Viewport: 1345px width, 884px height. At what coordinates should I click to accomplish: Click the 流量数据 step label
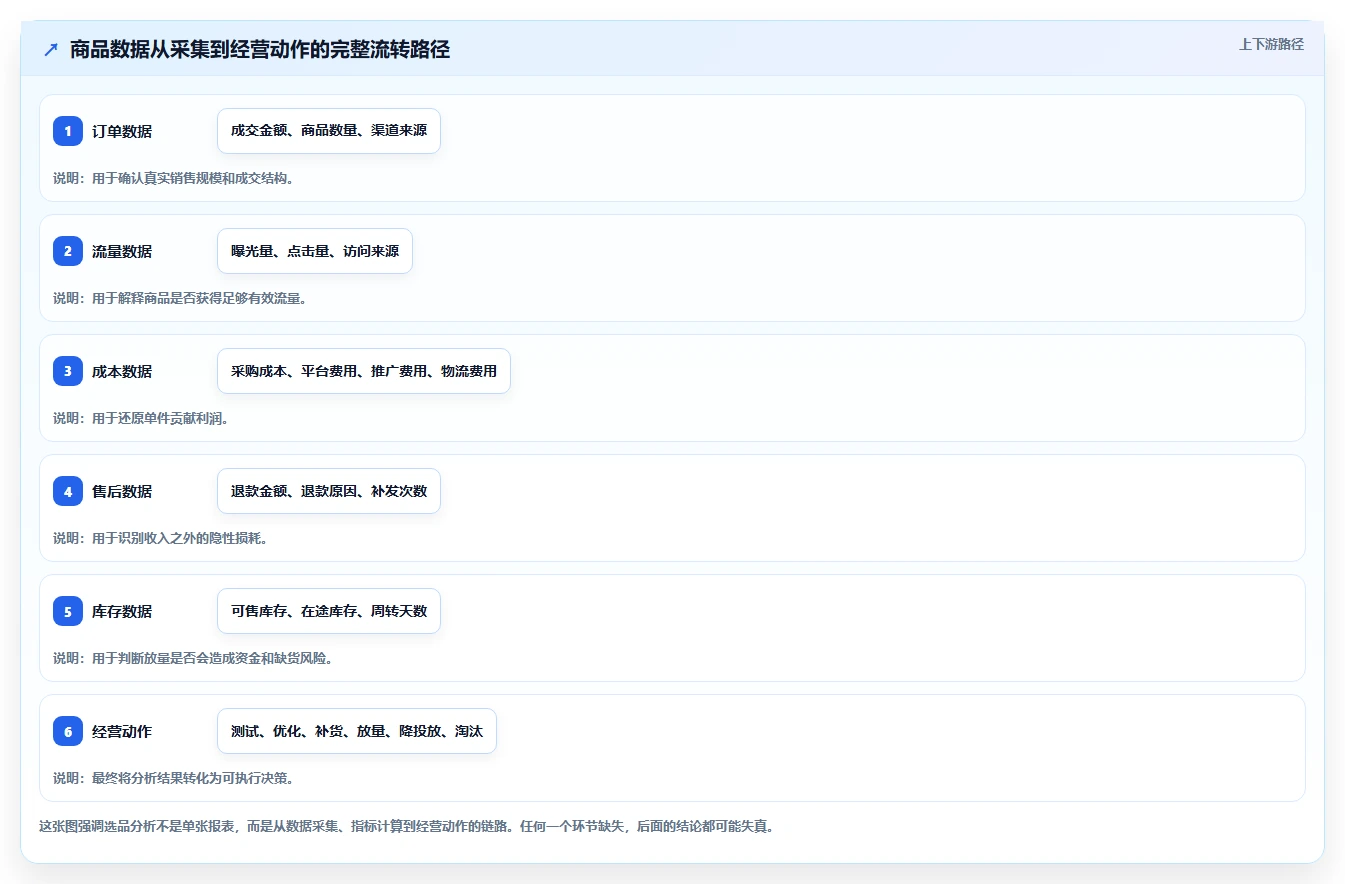pyautogui.click(x=122, y=251)
